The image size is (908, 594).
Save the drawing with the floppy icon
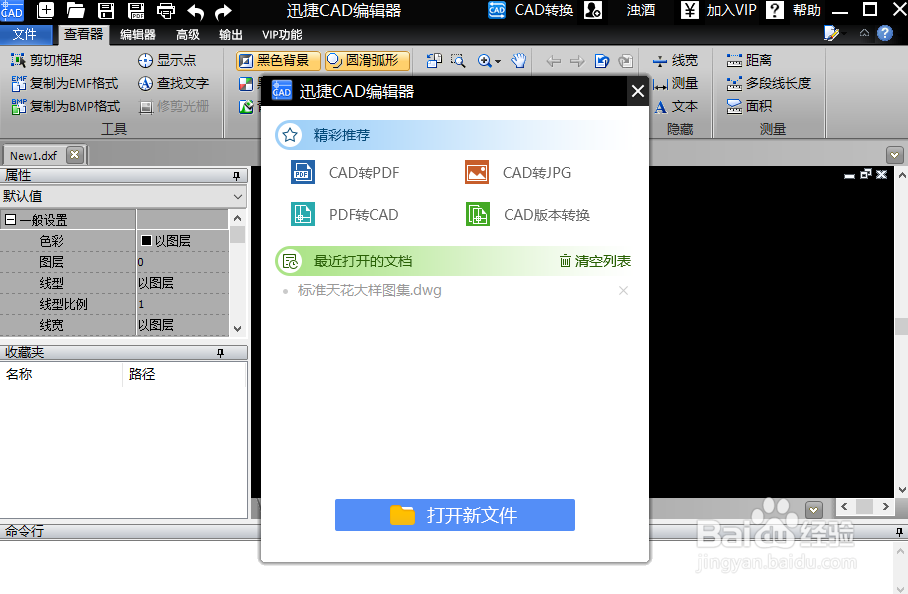click(106, 10)
